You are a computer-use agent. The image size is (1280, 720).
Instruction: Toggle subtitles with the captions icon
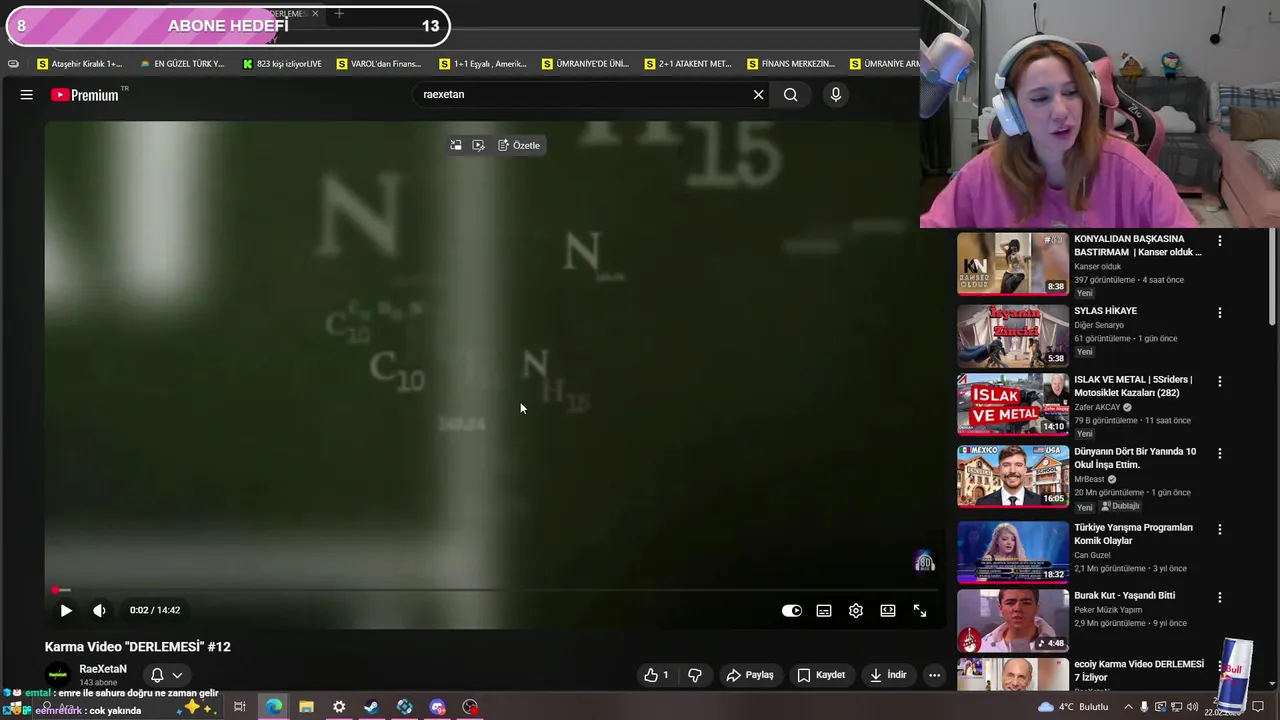coord(824,611)
